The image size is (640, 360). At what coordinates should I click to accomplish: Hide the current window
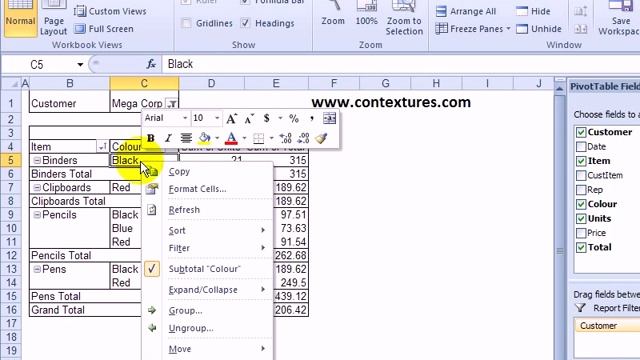(533, 11)
